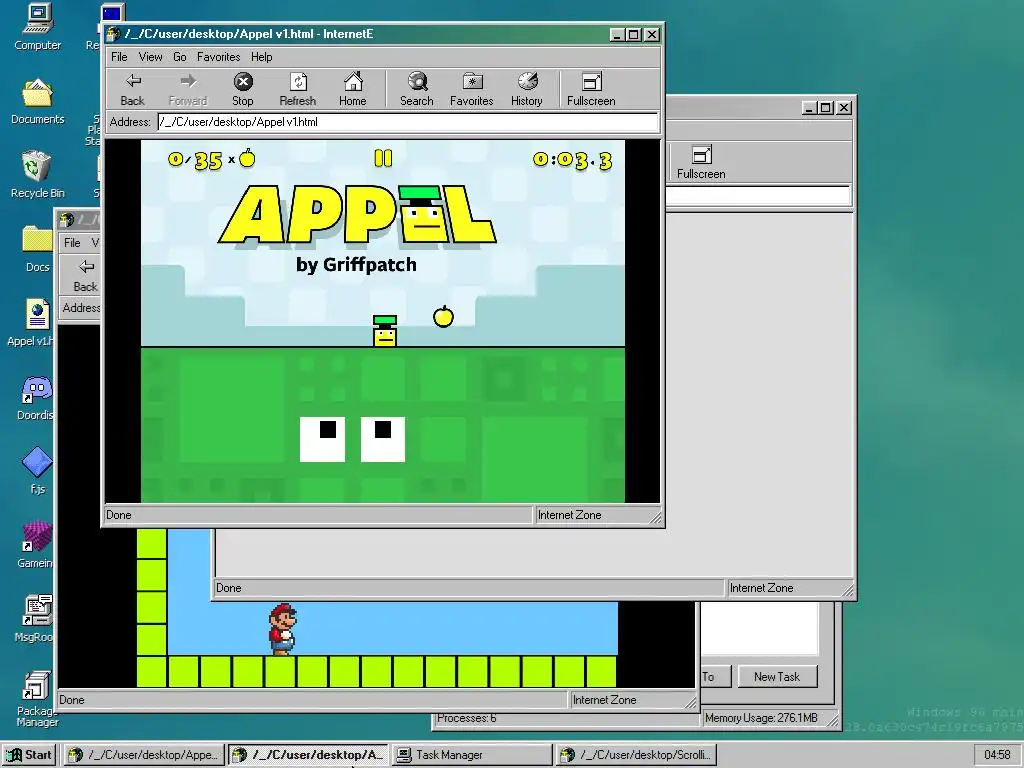Open the File menu in Appel browser
Image resolution: width=1024 pixels, height=768 pixels.
pyautogui.click(x=120, y=57)
